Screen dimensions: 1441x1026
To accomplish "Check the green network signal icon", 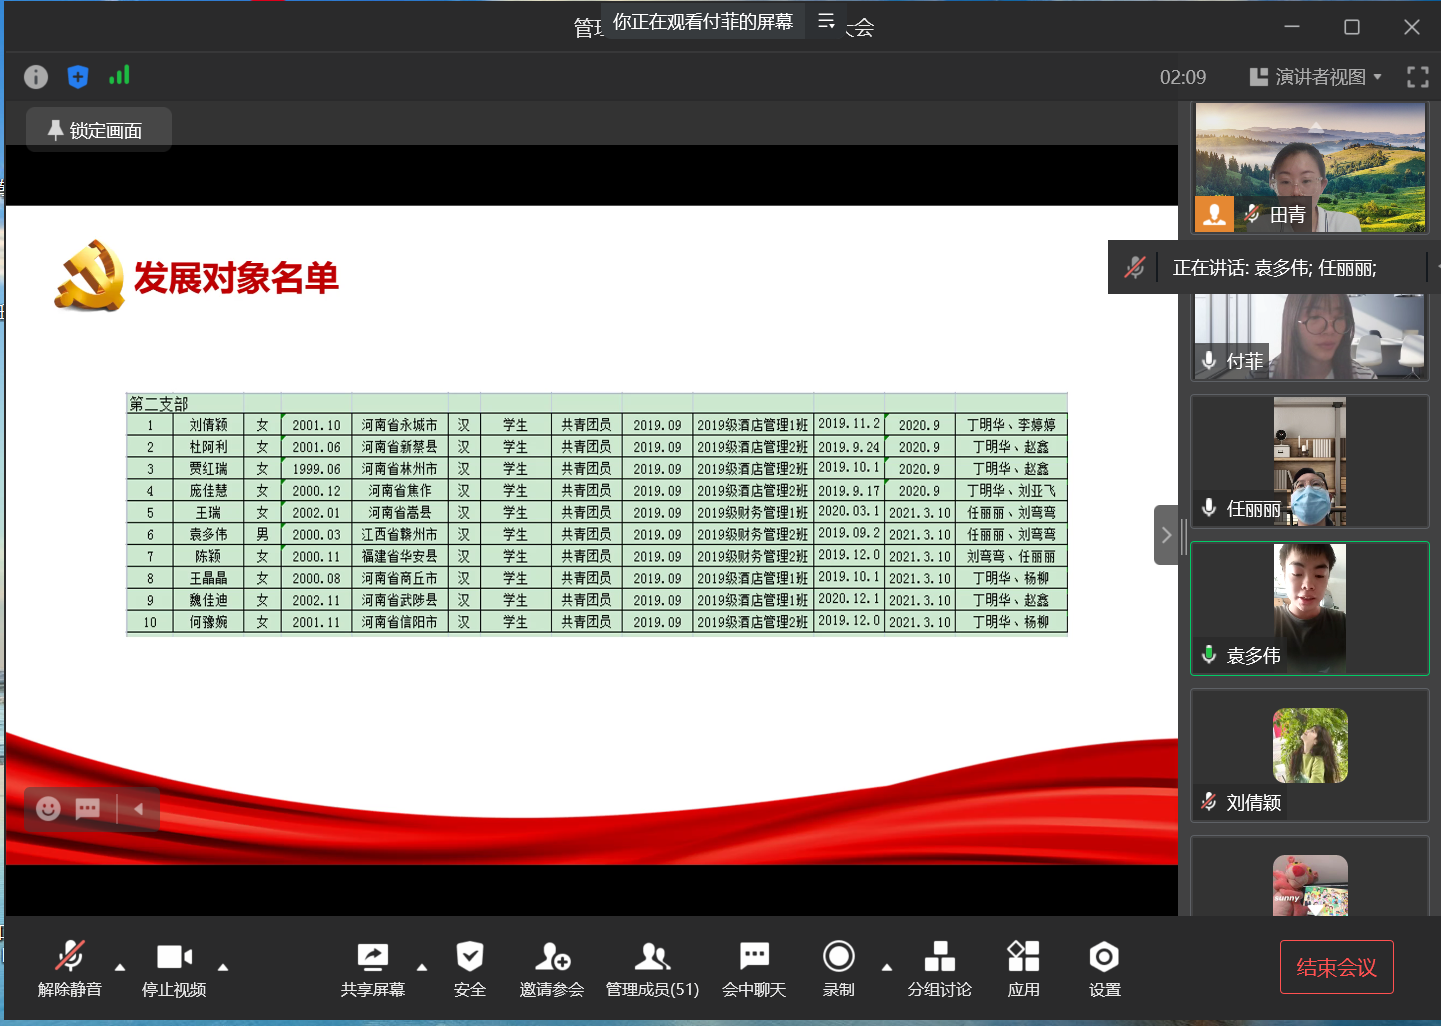I will coord(119,76).
